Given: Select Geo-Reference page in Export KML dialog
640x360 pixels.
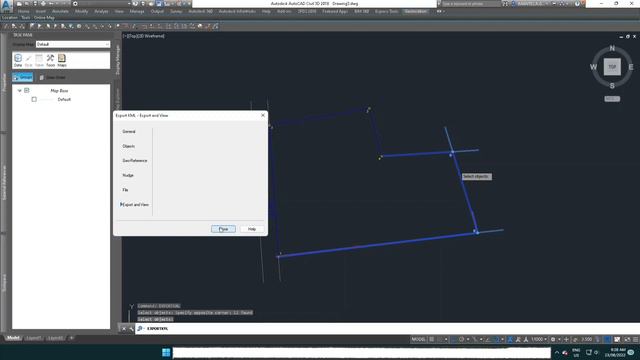Looking at the screenshot, I should 135,160.
